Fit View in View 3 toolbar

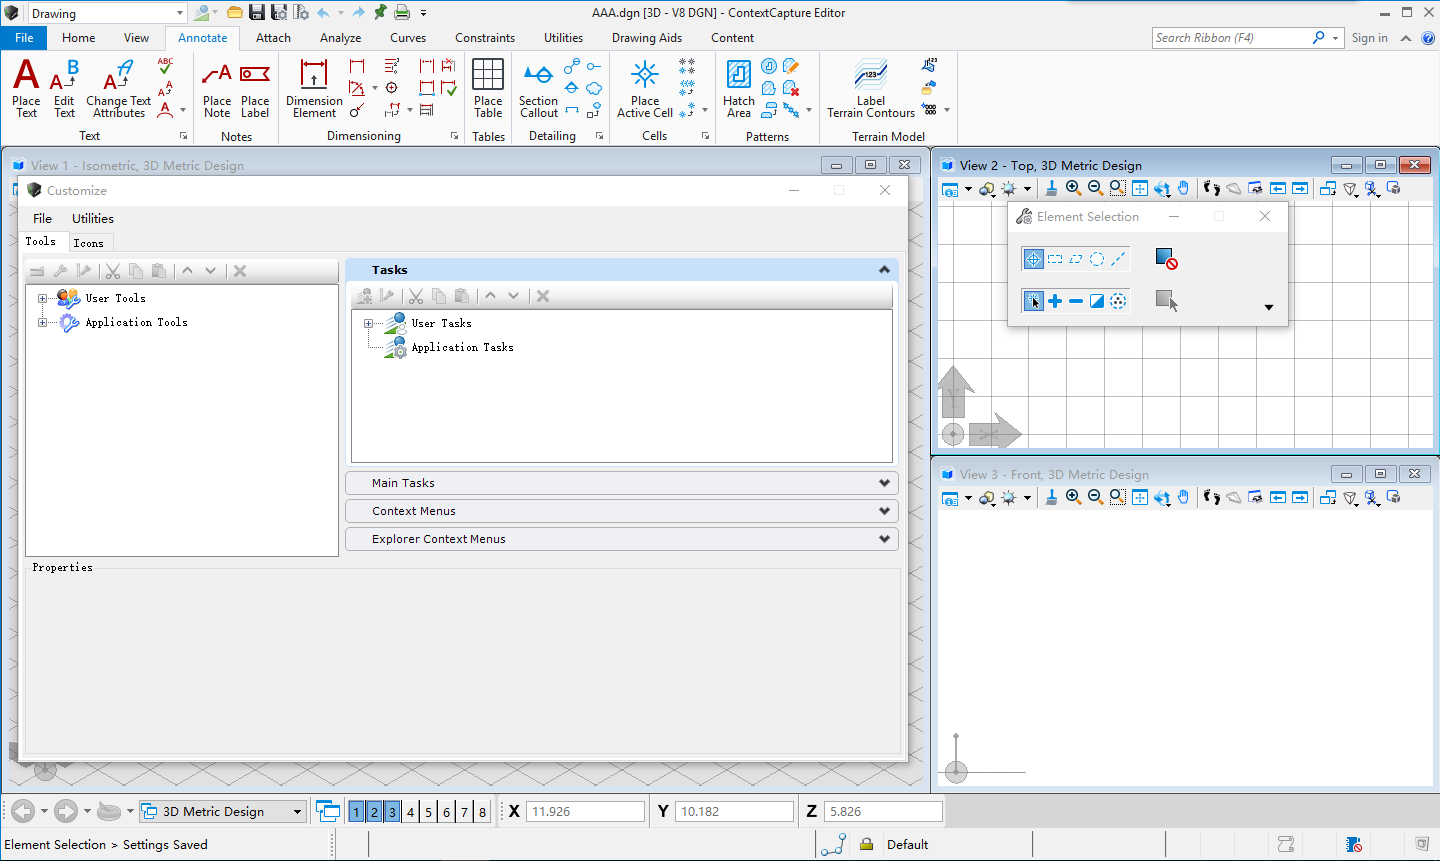tap(1140, 497)
